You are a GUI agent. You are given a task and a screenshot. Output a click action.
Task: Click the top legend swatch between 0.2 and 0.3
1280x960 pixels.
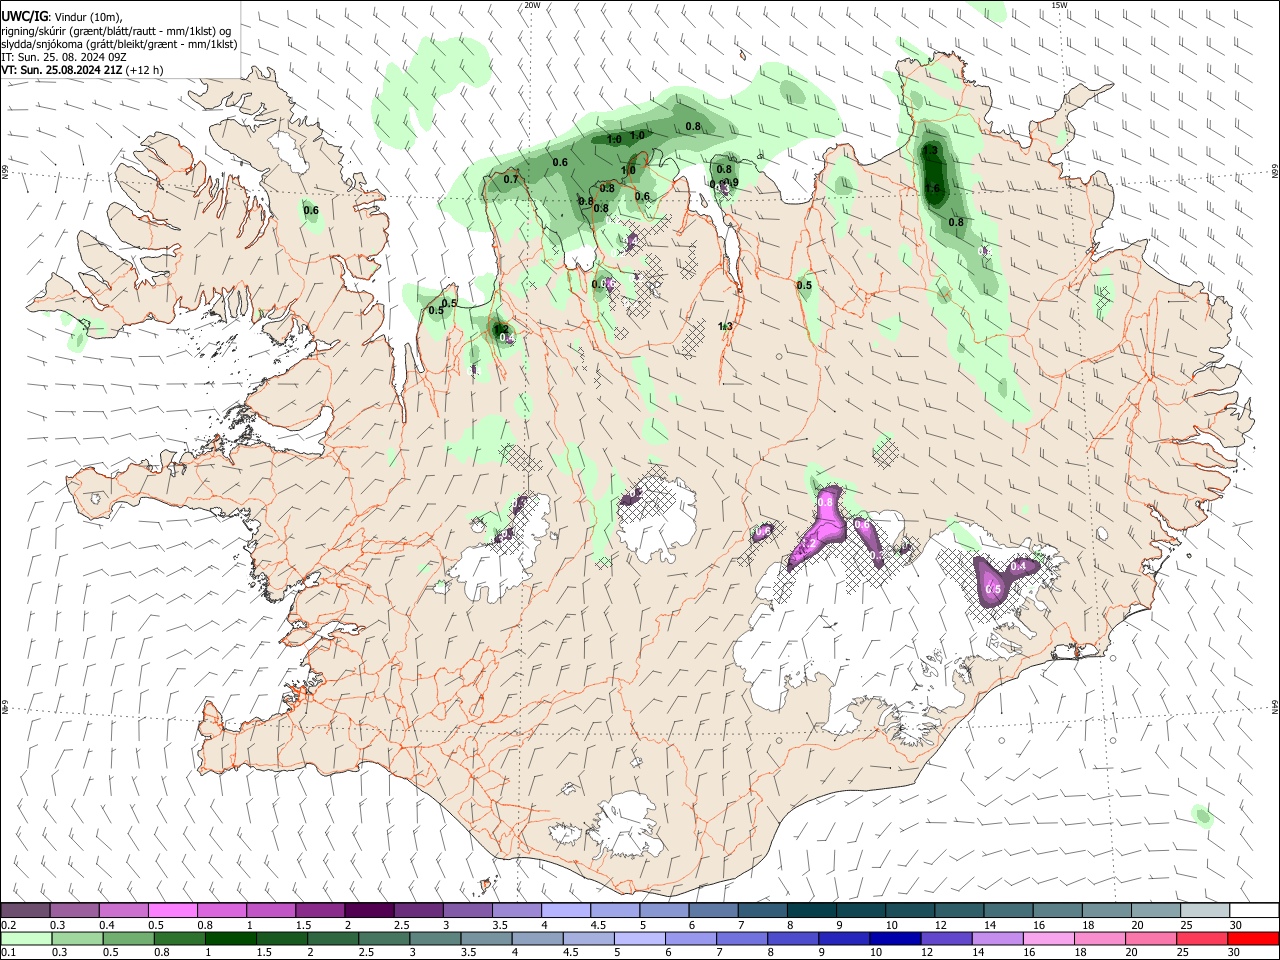tap(25, 910)
